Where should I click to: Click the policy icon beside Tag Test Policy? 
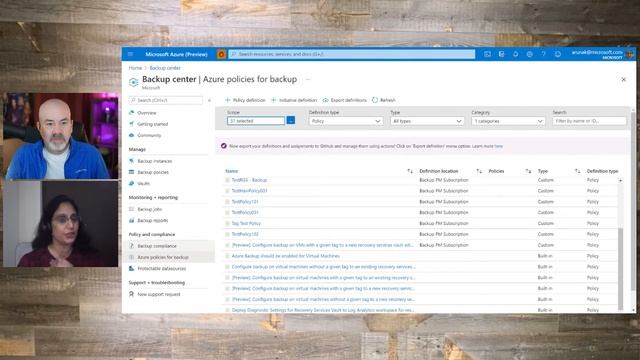point(227,223)
